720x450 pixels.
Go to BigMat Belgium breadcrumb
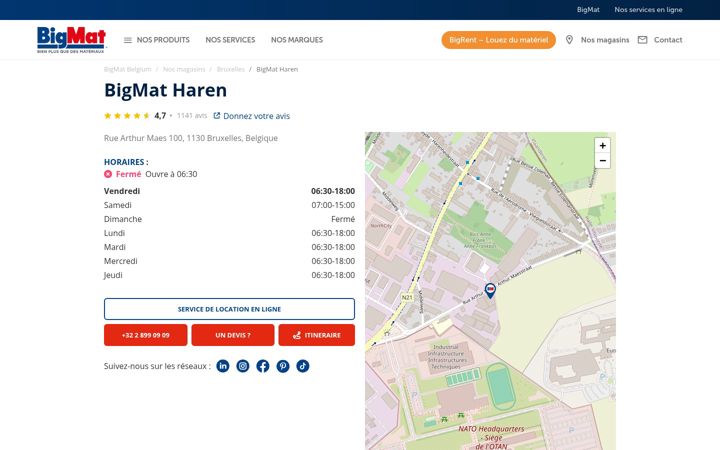click(128, 69)
